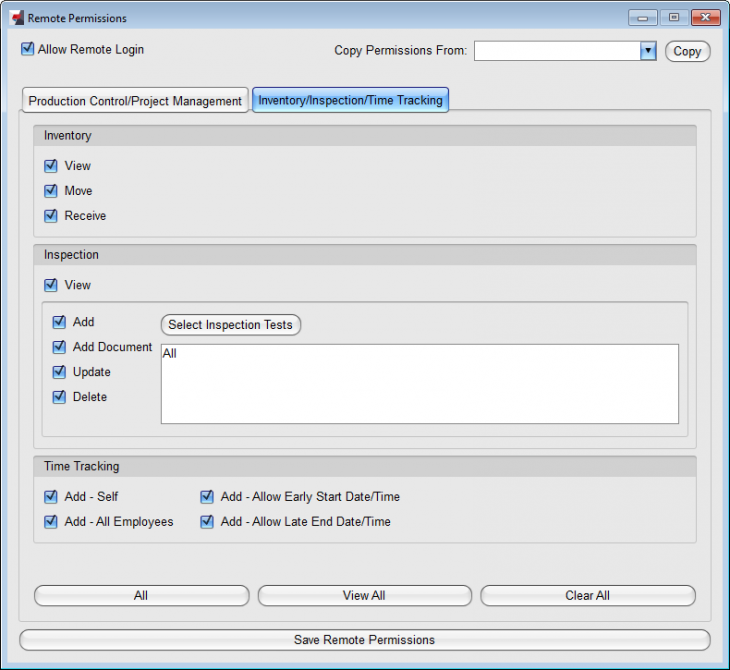Toggle the Inventory View checkbox
730x670 pixels.
click(x=51, y=166)
